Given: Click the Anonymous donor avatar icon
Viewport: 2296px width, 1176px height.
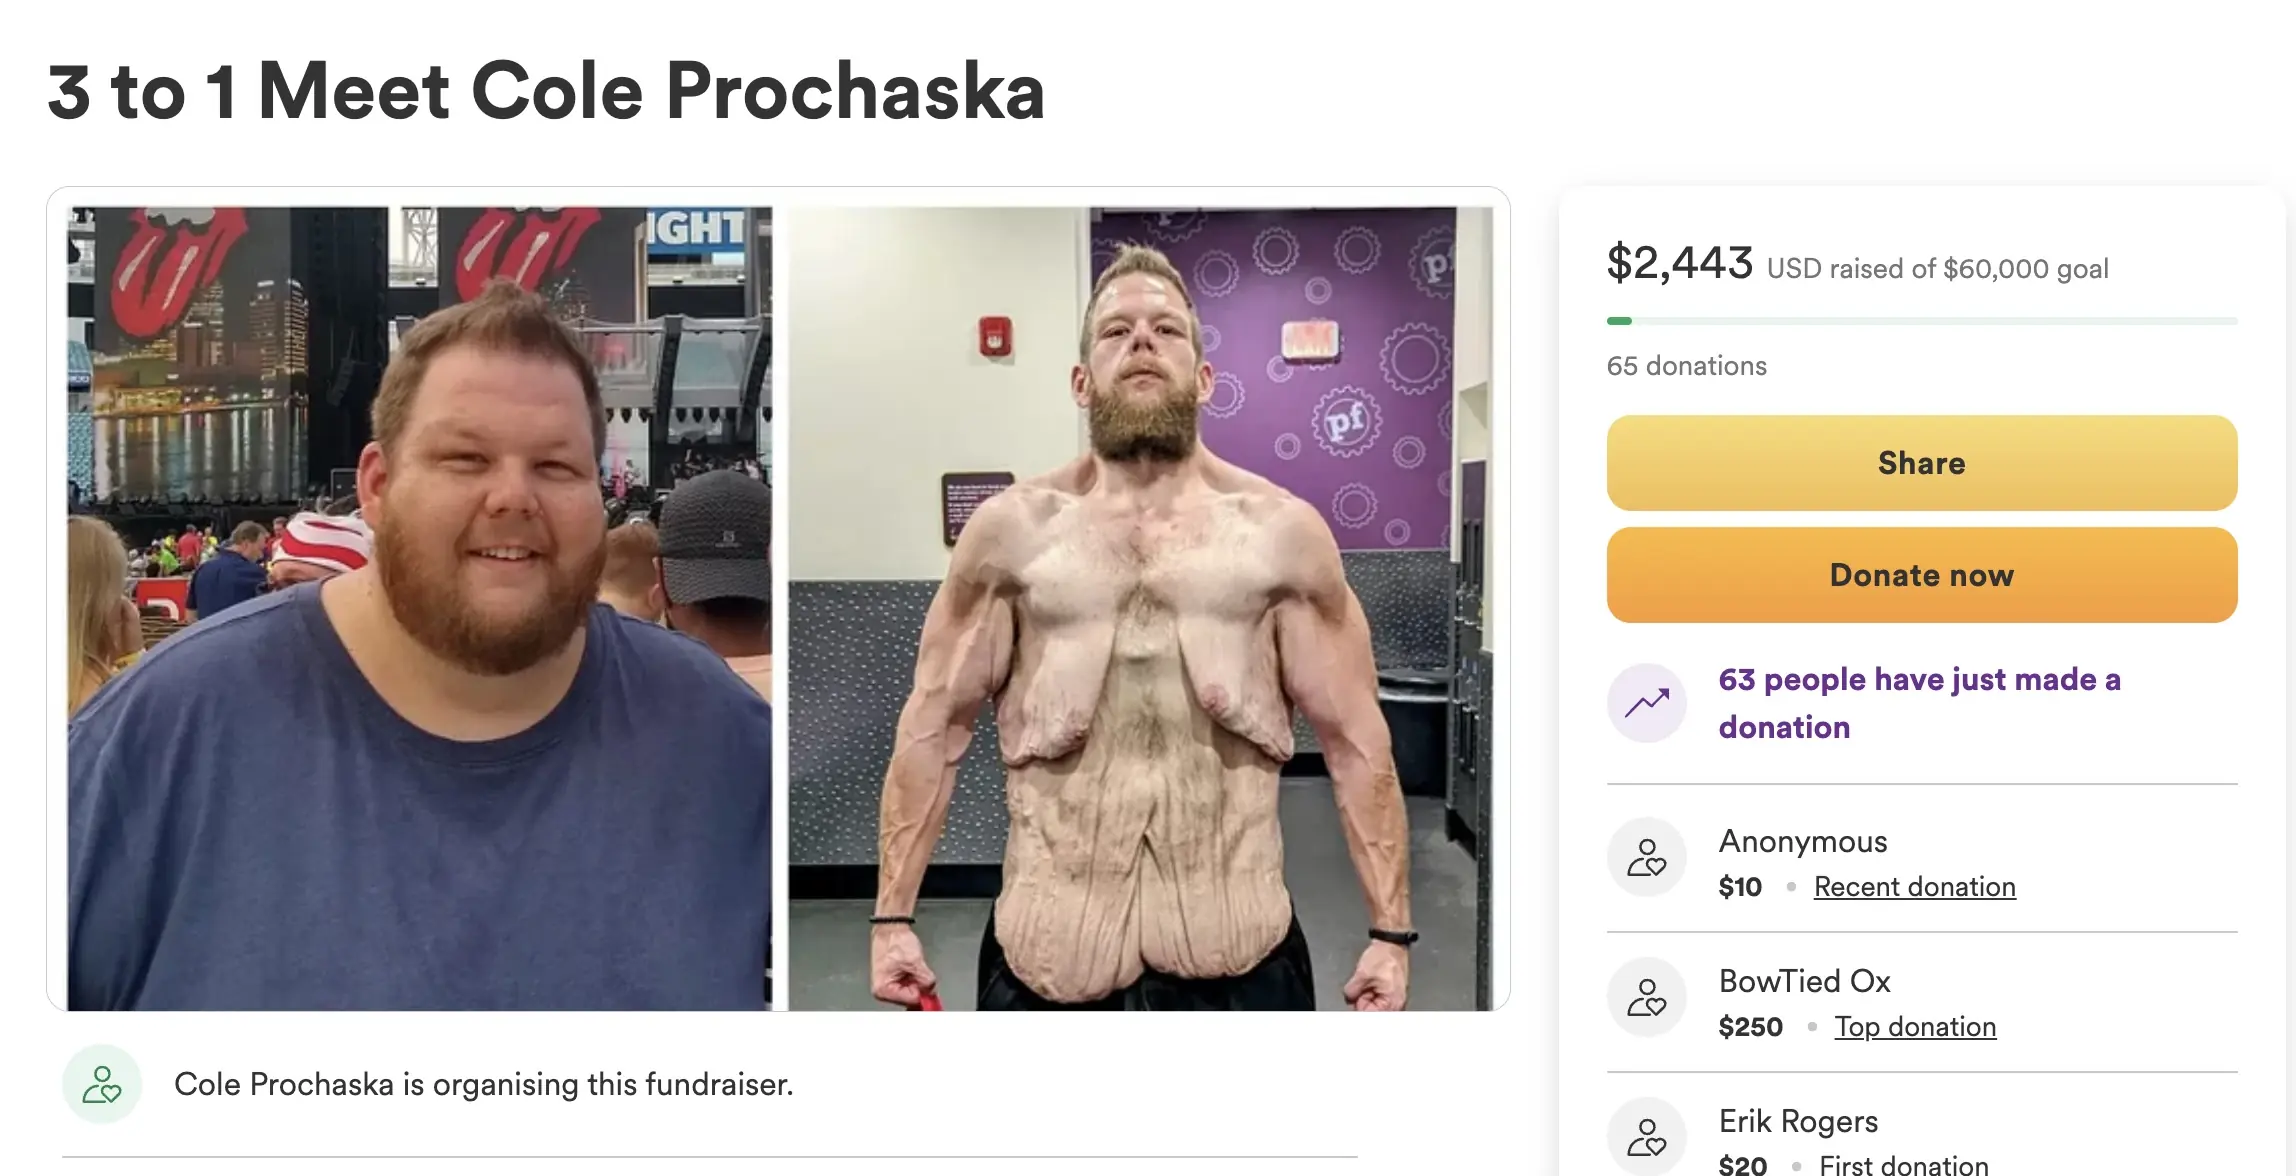Looking at the screenshot, I should pyautogui.click(x=1646, y=857).
